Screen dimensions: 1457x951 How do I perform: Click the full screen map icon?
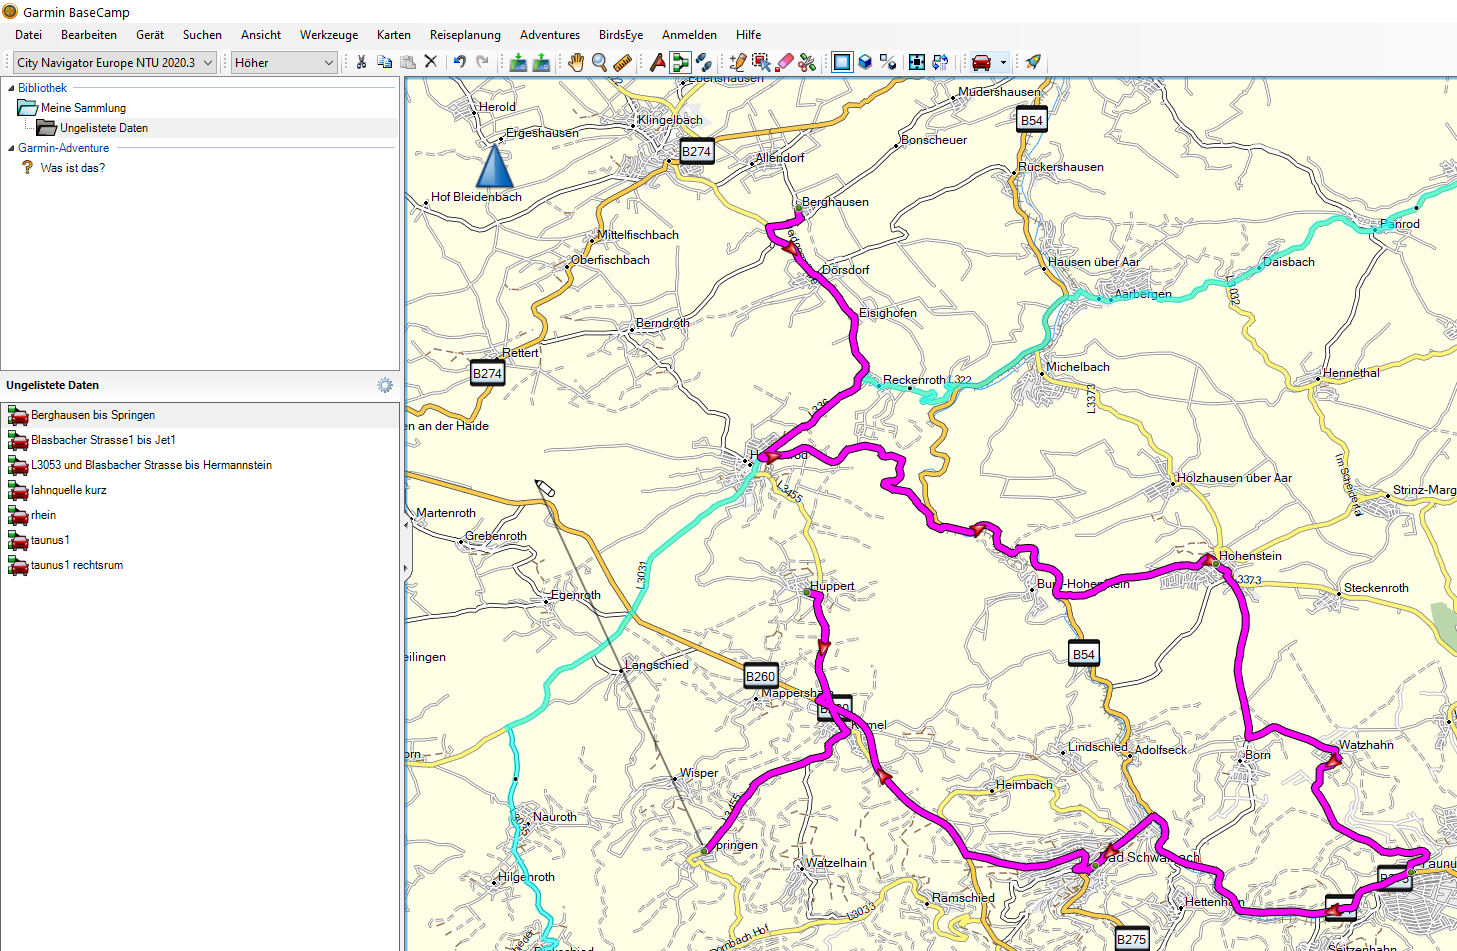click(x=917, y=62)
